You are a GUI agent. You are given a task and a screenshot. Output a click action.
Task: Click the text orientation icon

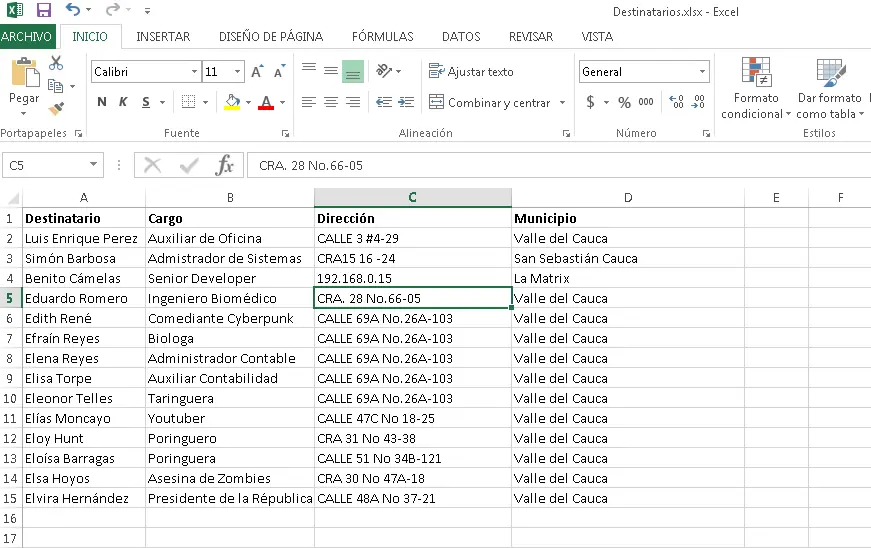pyautogui.click(x=384, y=71)
